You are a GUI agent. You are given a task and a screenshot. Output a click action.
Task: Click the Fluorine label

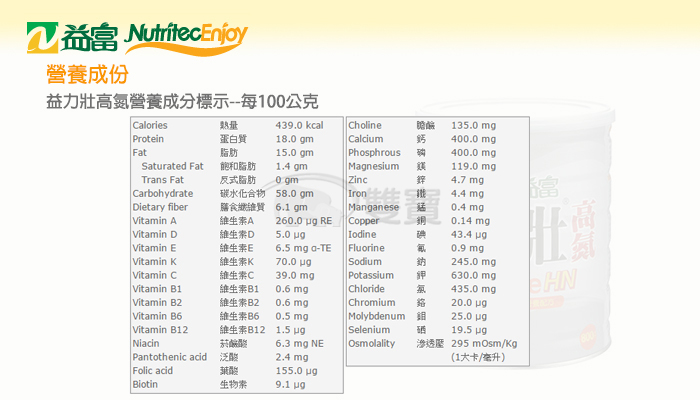(367, 248)
